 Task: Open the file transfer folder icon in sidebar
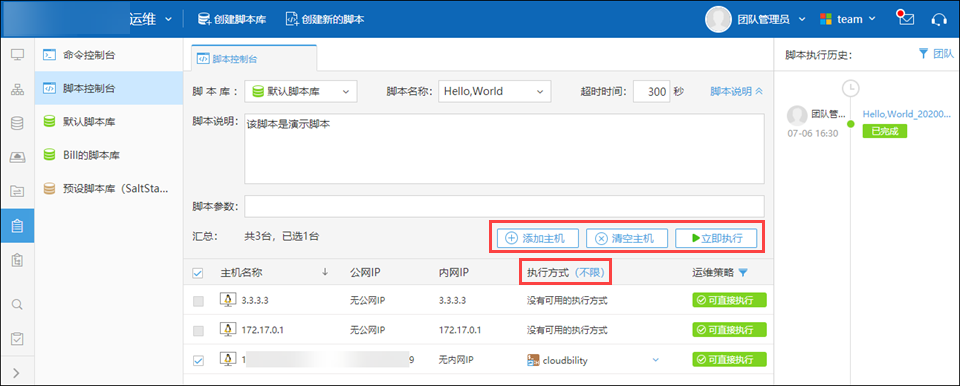pos(17,191)
